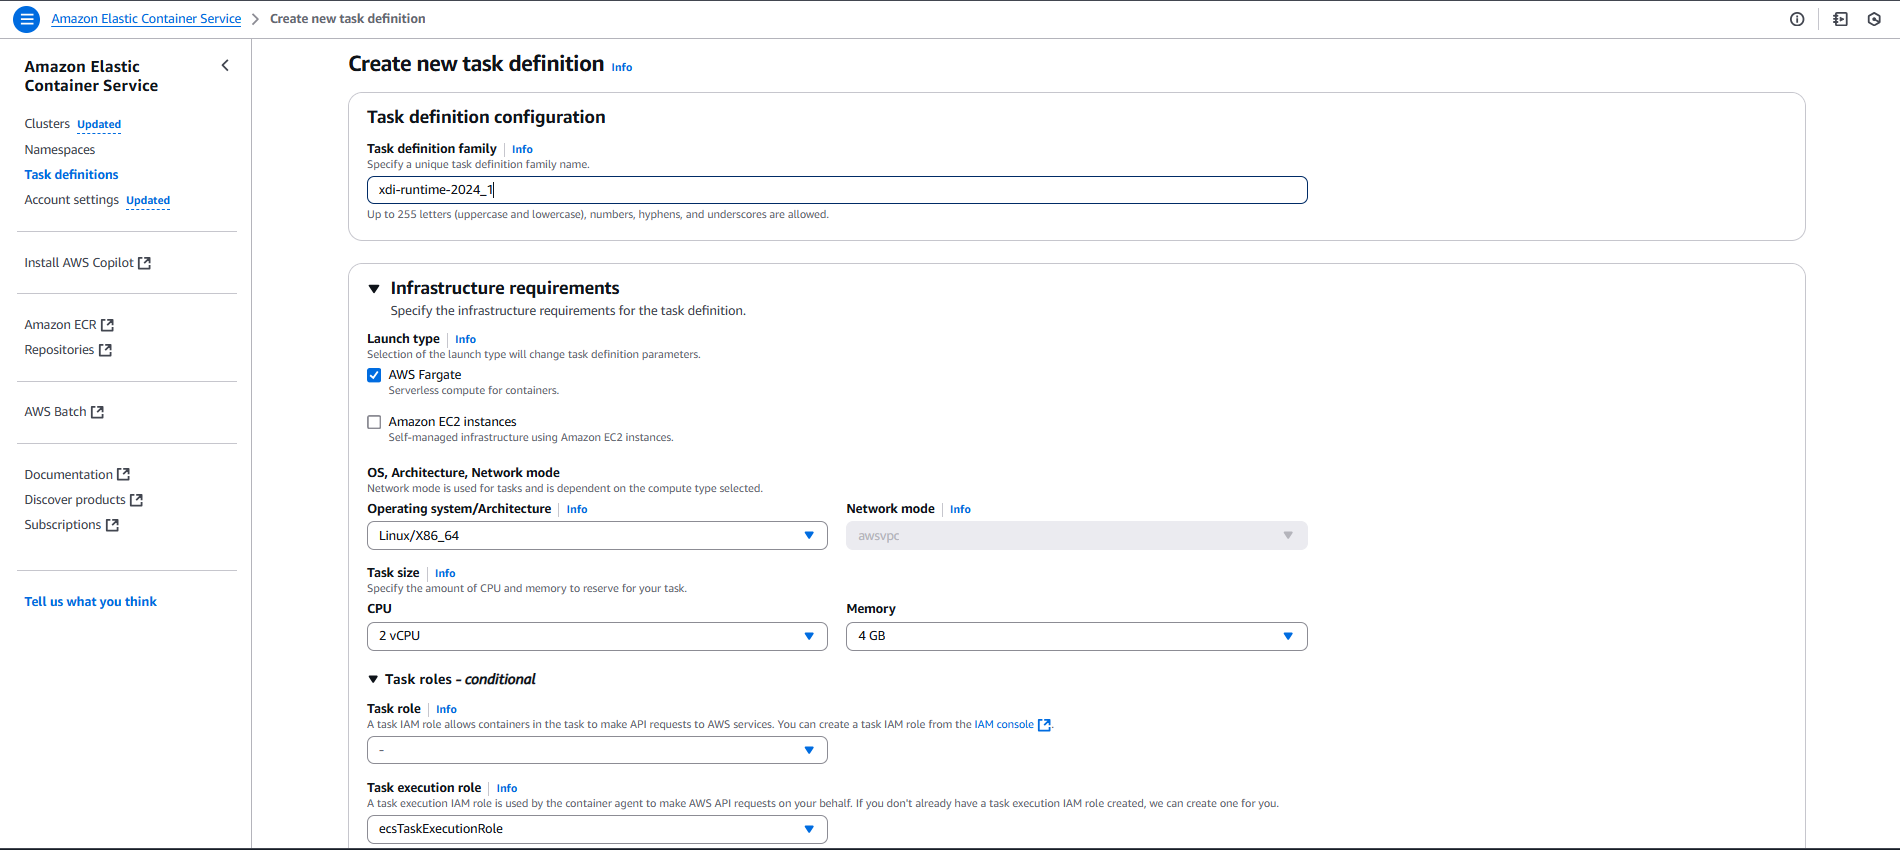Click Info link beside Task size
1900x850 pixels.
pos(445,574)
